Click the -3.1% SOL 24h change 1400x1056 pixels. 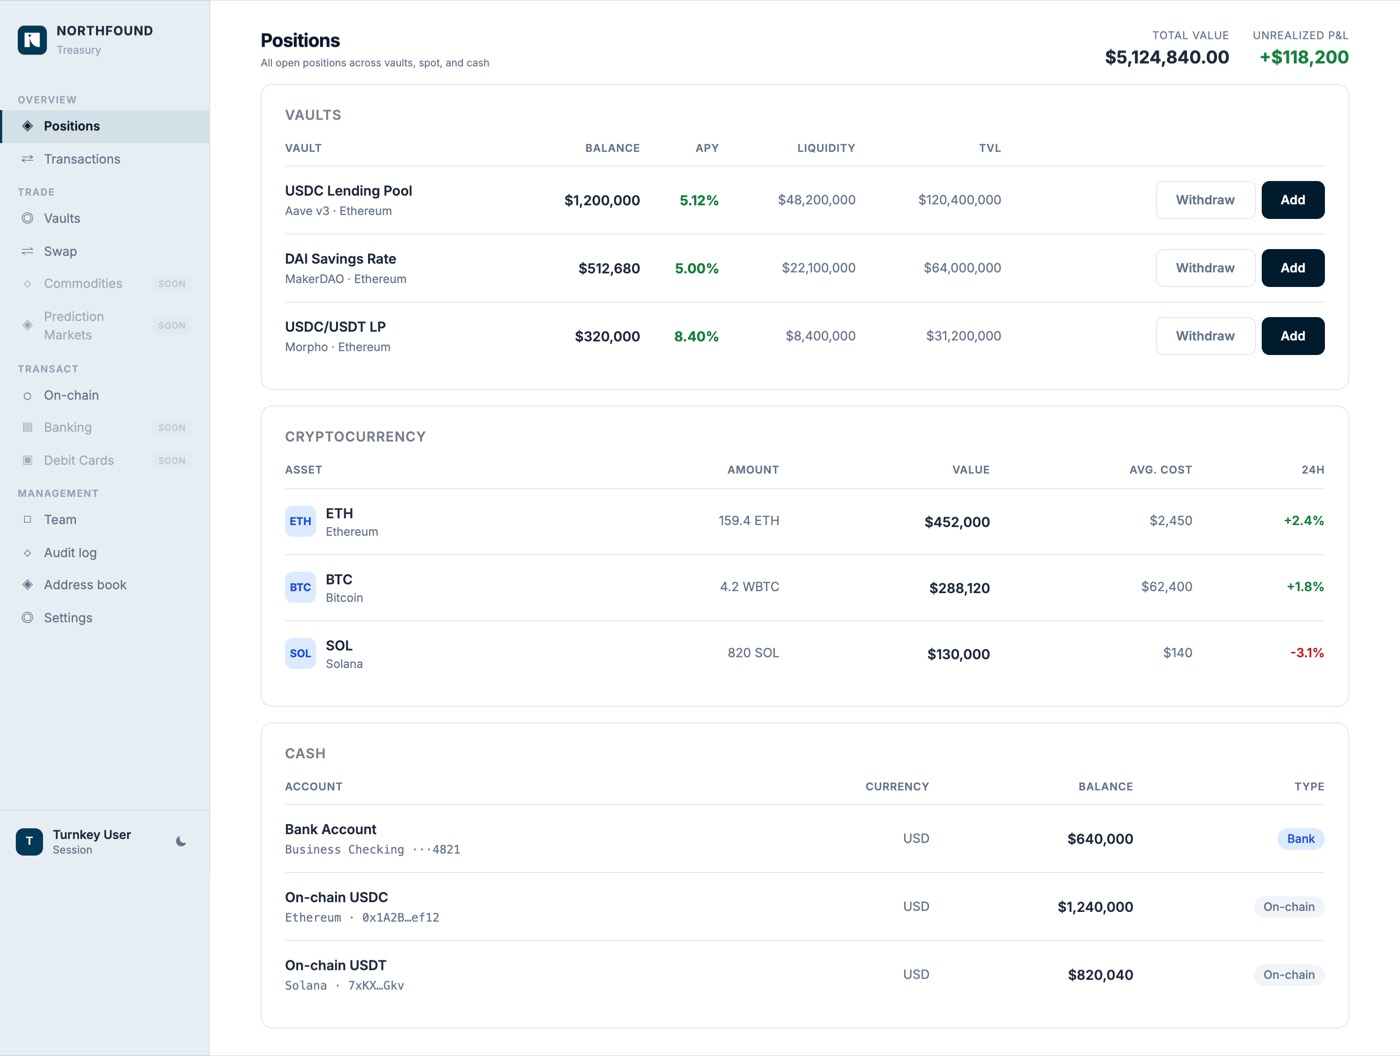(x=1307, y=653)
